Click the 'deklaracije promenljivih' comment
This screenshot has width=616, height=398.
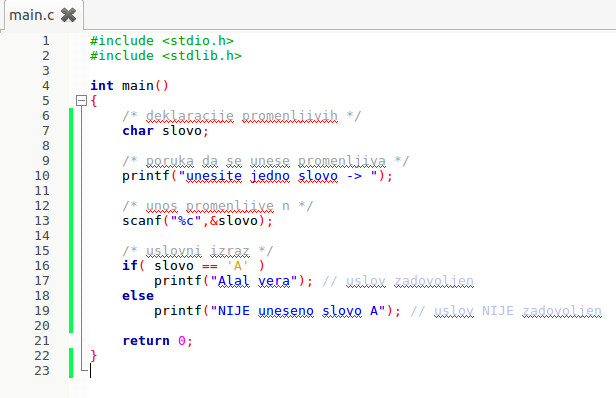tap(242, 116)
